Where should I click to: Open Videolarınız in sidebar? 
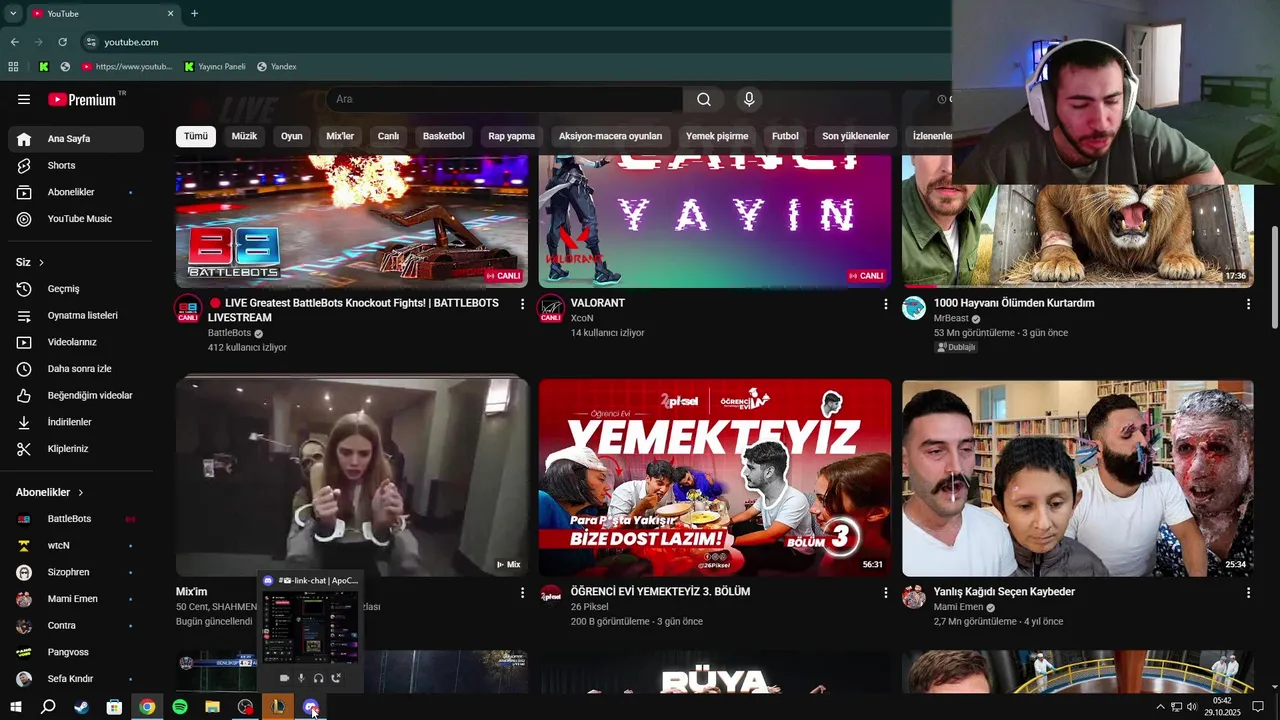[76, 342]
